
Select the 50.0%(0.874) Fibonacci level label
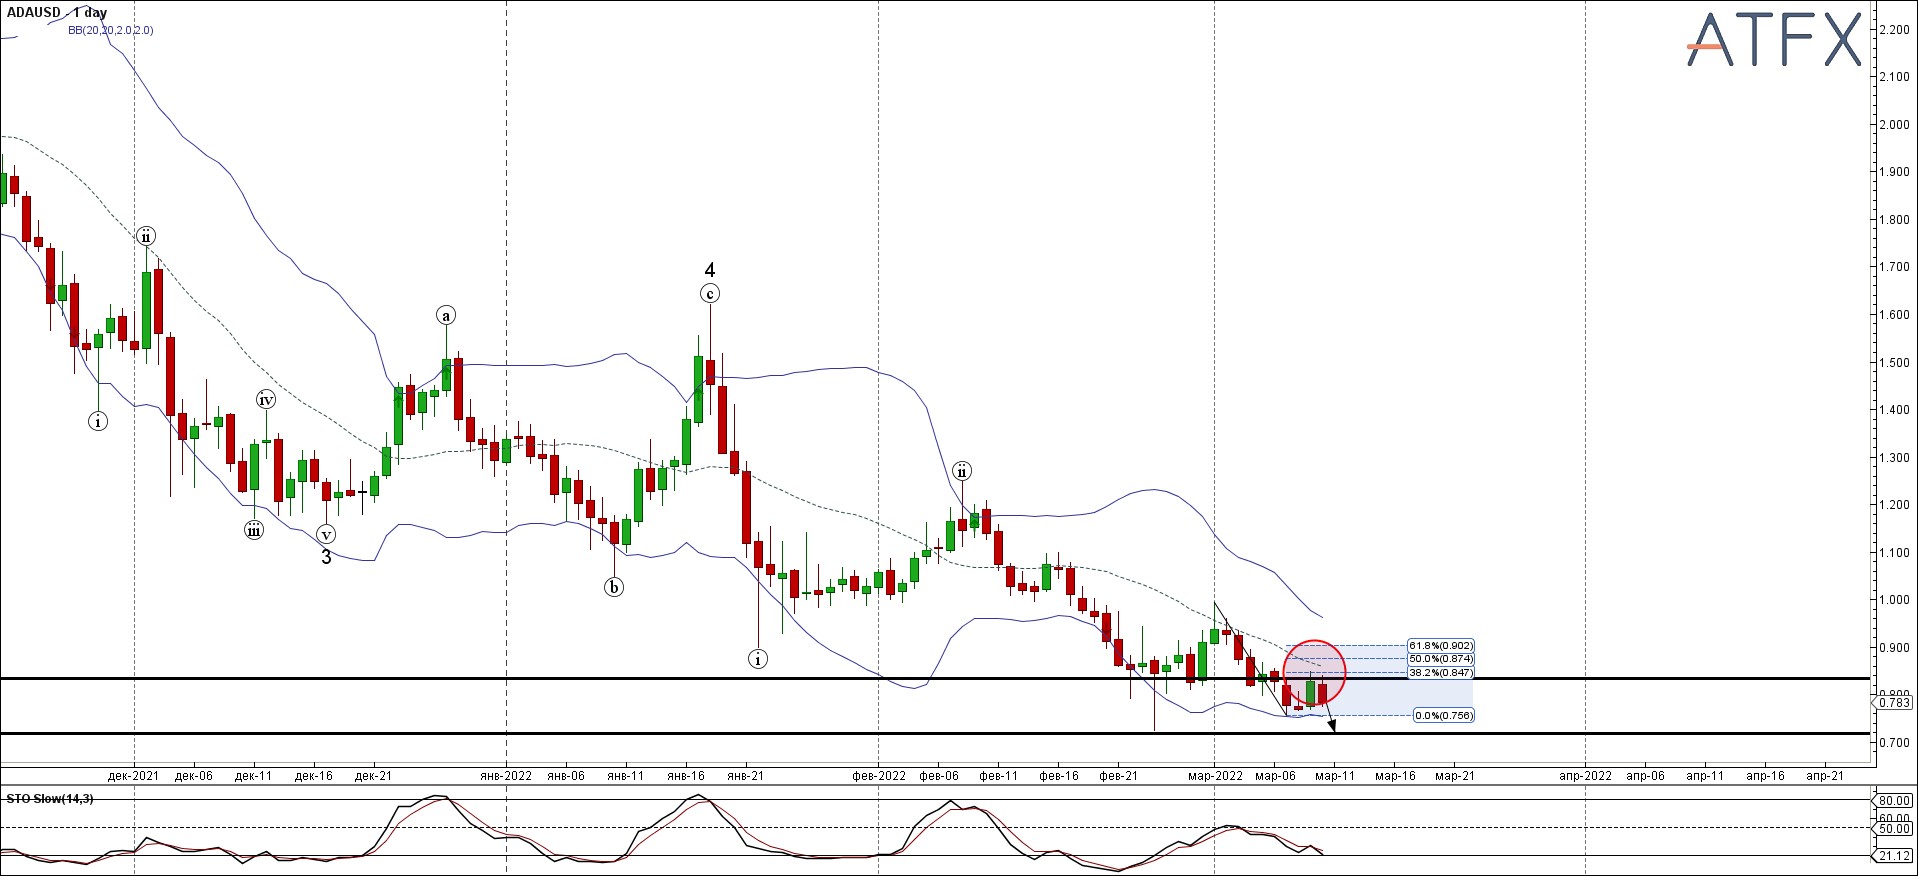pos(1440,659)
